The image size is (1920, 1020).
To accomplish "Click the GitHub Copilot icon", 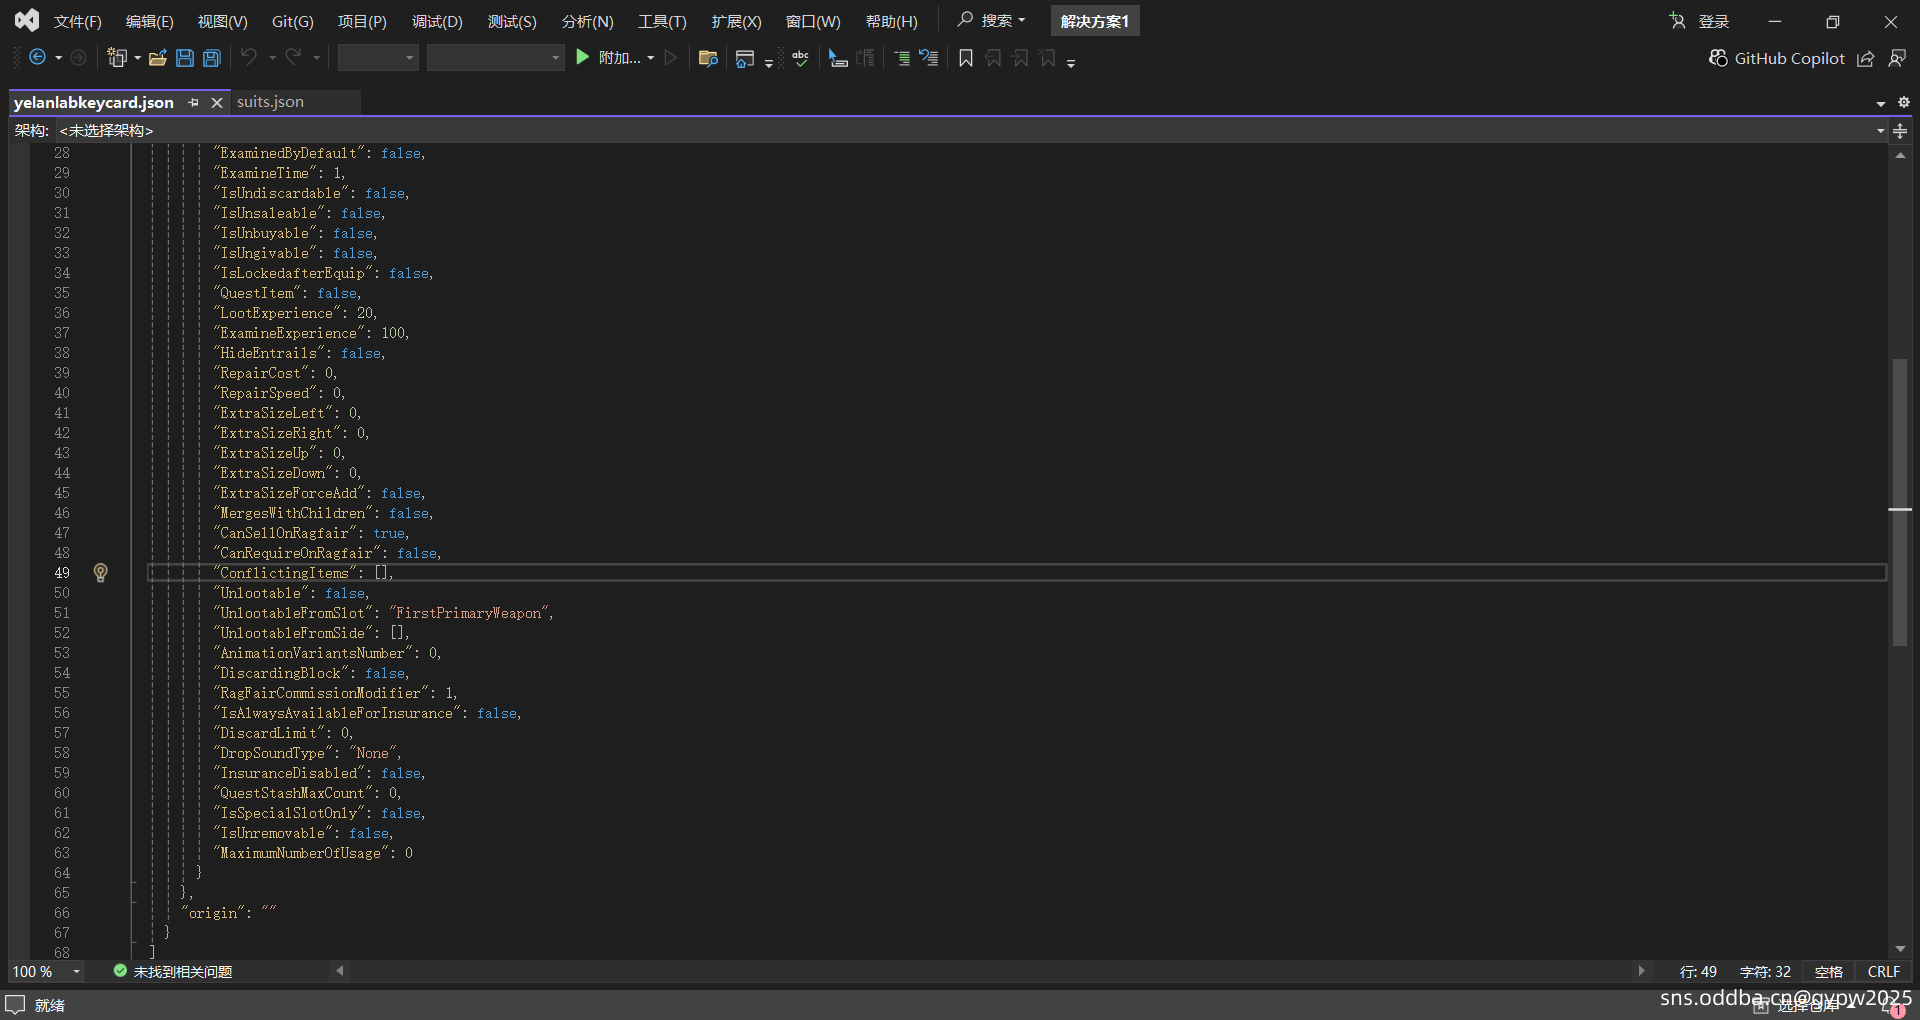I will click(1718, 58).
